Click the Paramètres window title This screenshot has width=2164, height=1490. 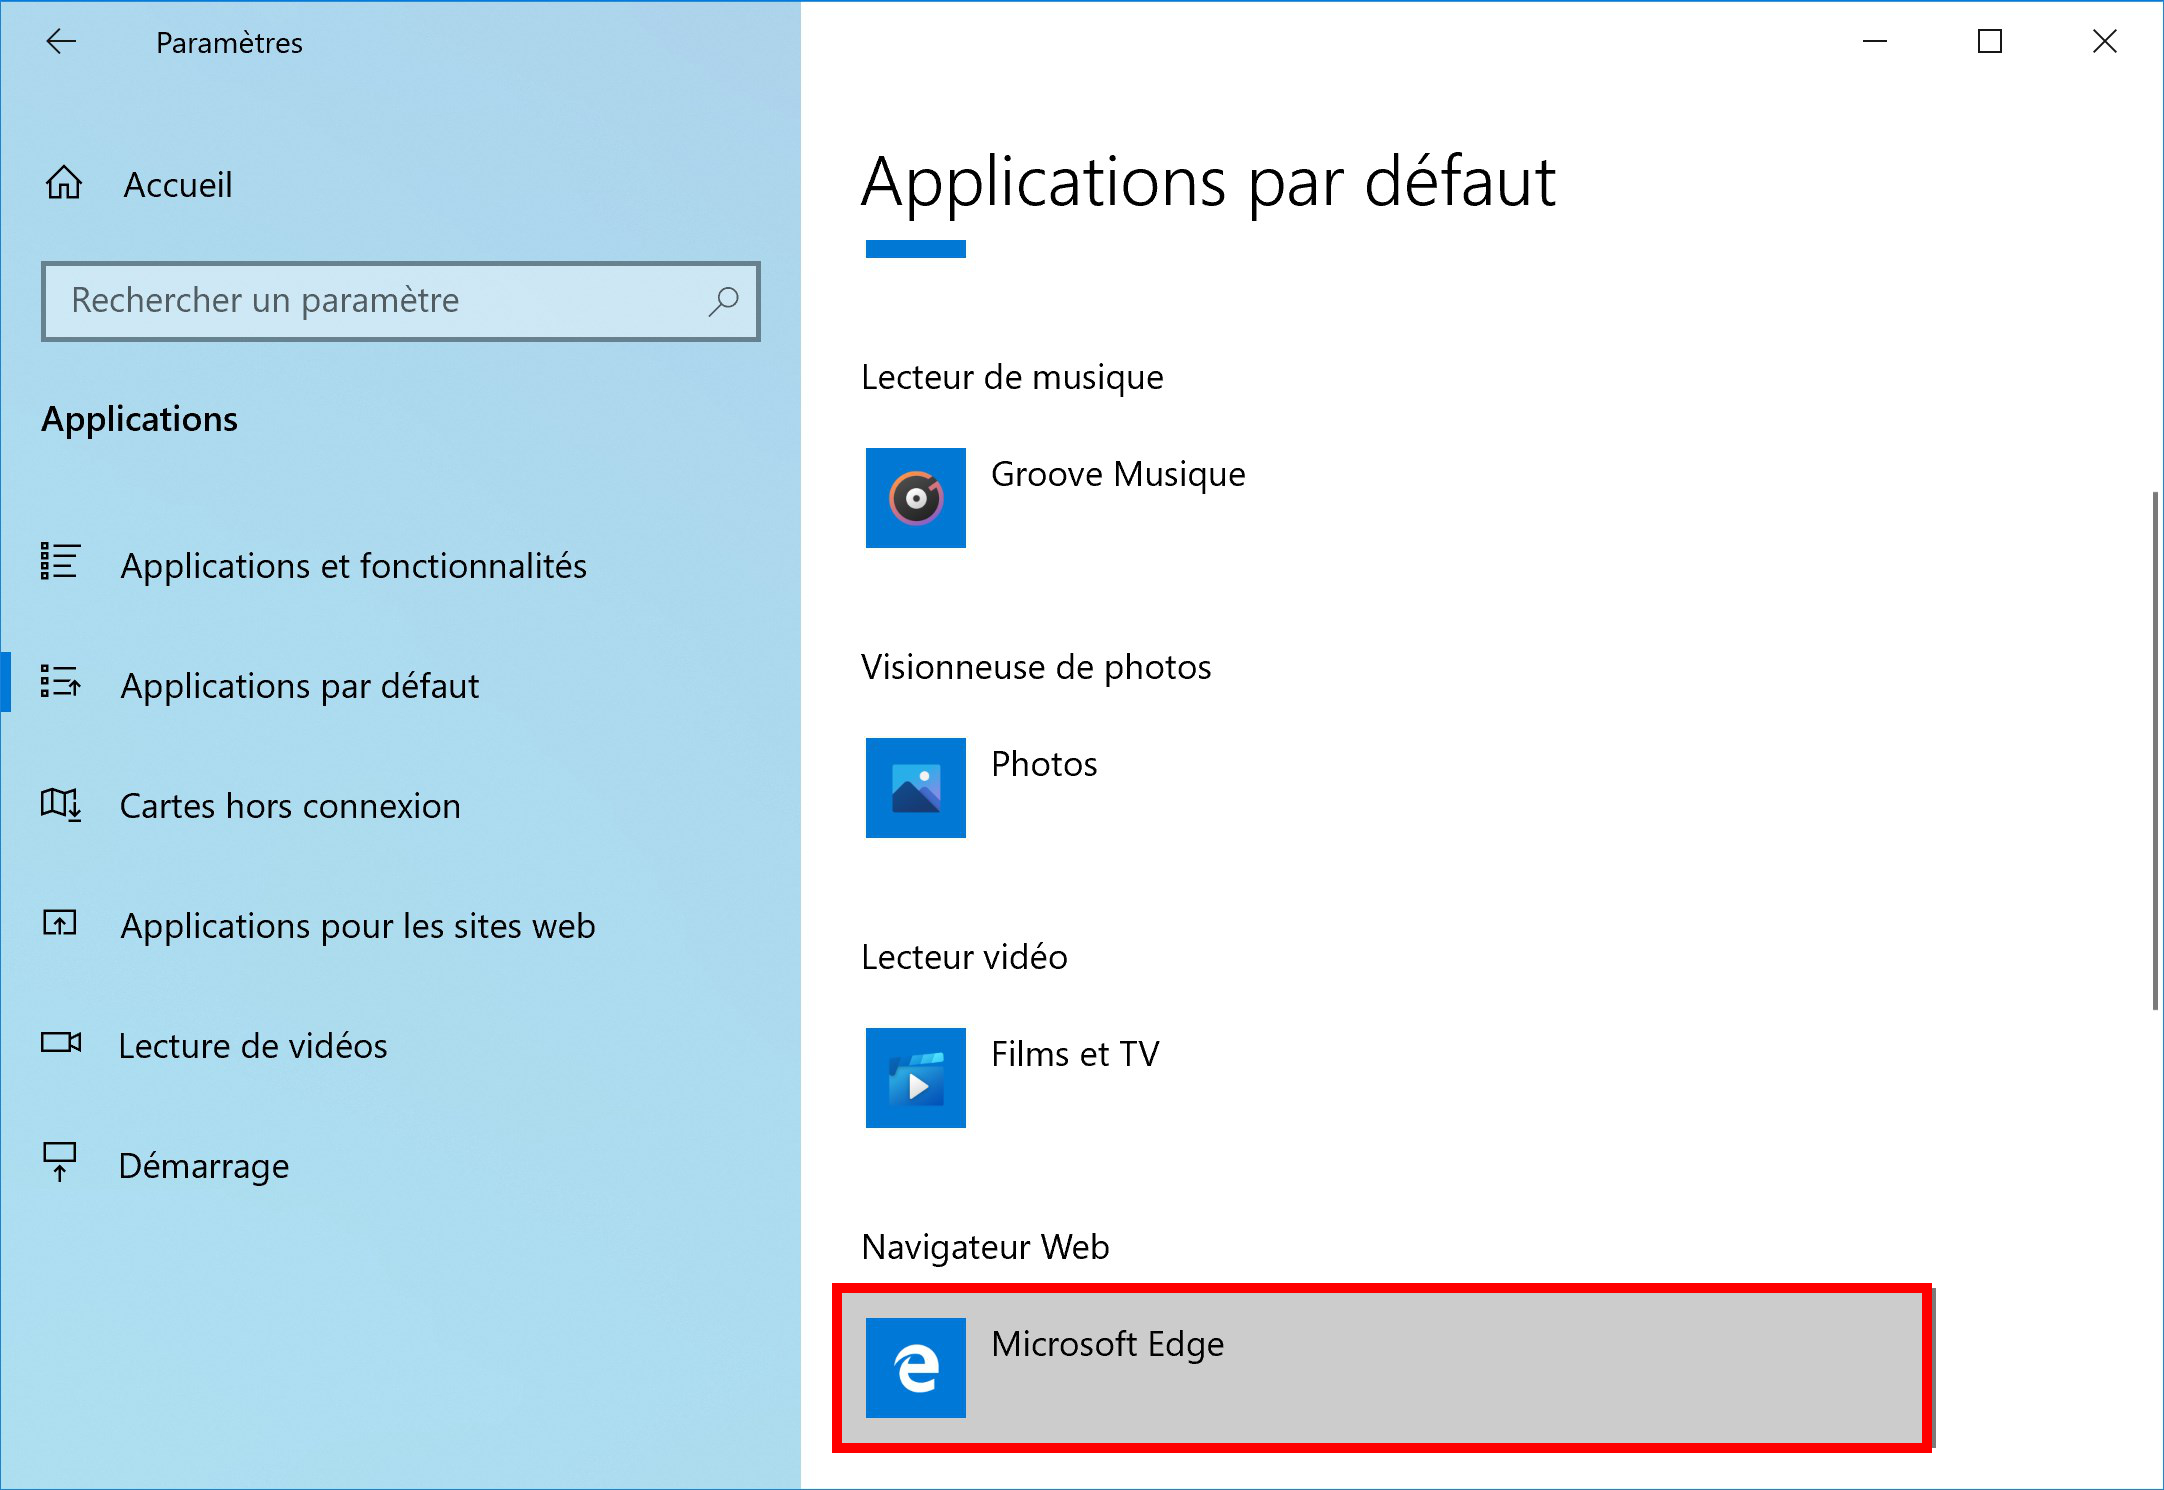click(229, 43)
